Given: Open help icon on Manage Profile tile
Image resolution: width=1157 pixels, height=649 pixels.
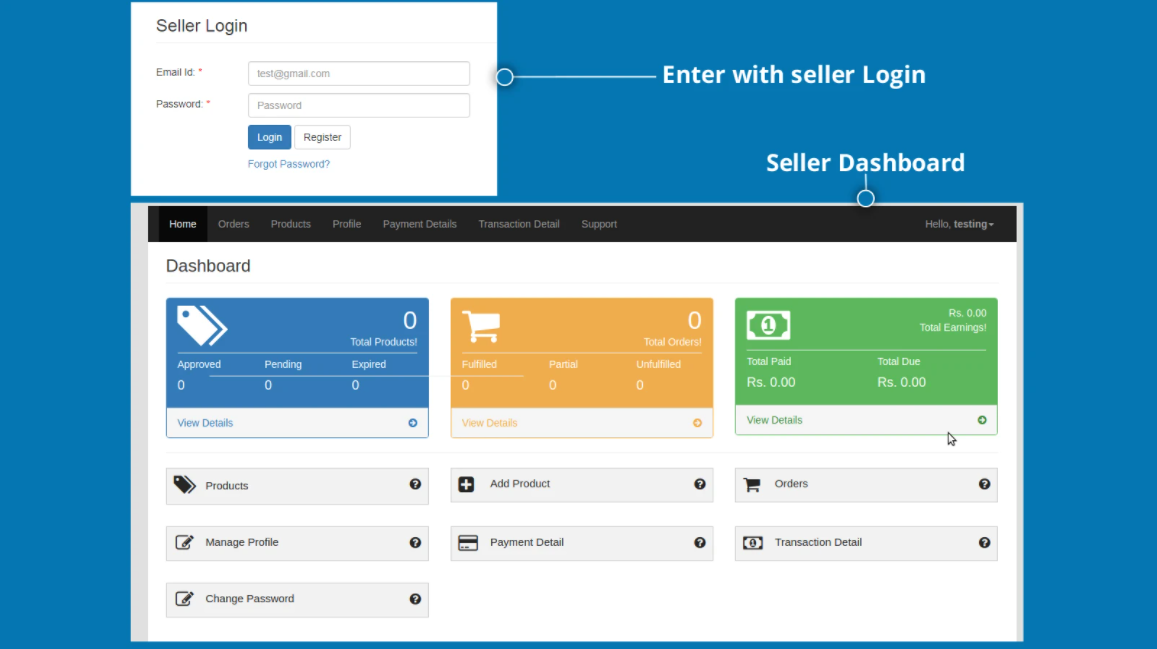Looking at the screenshot, I should click(x=415, y=542).
